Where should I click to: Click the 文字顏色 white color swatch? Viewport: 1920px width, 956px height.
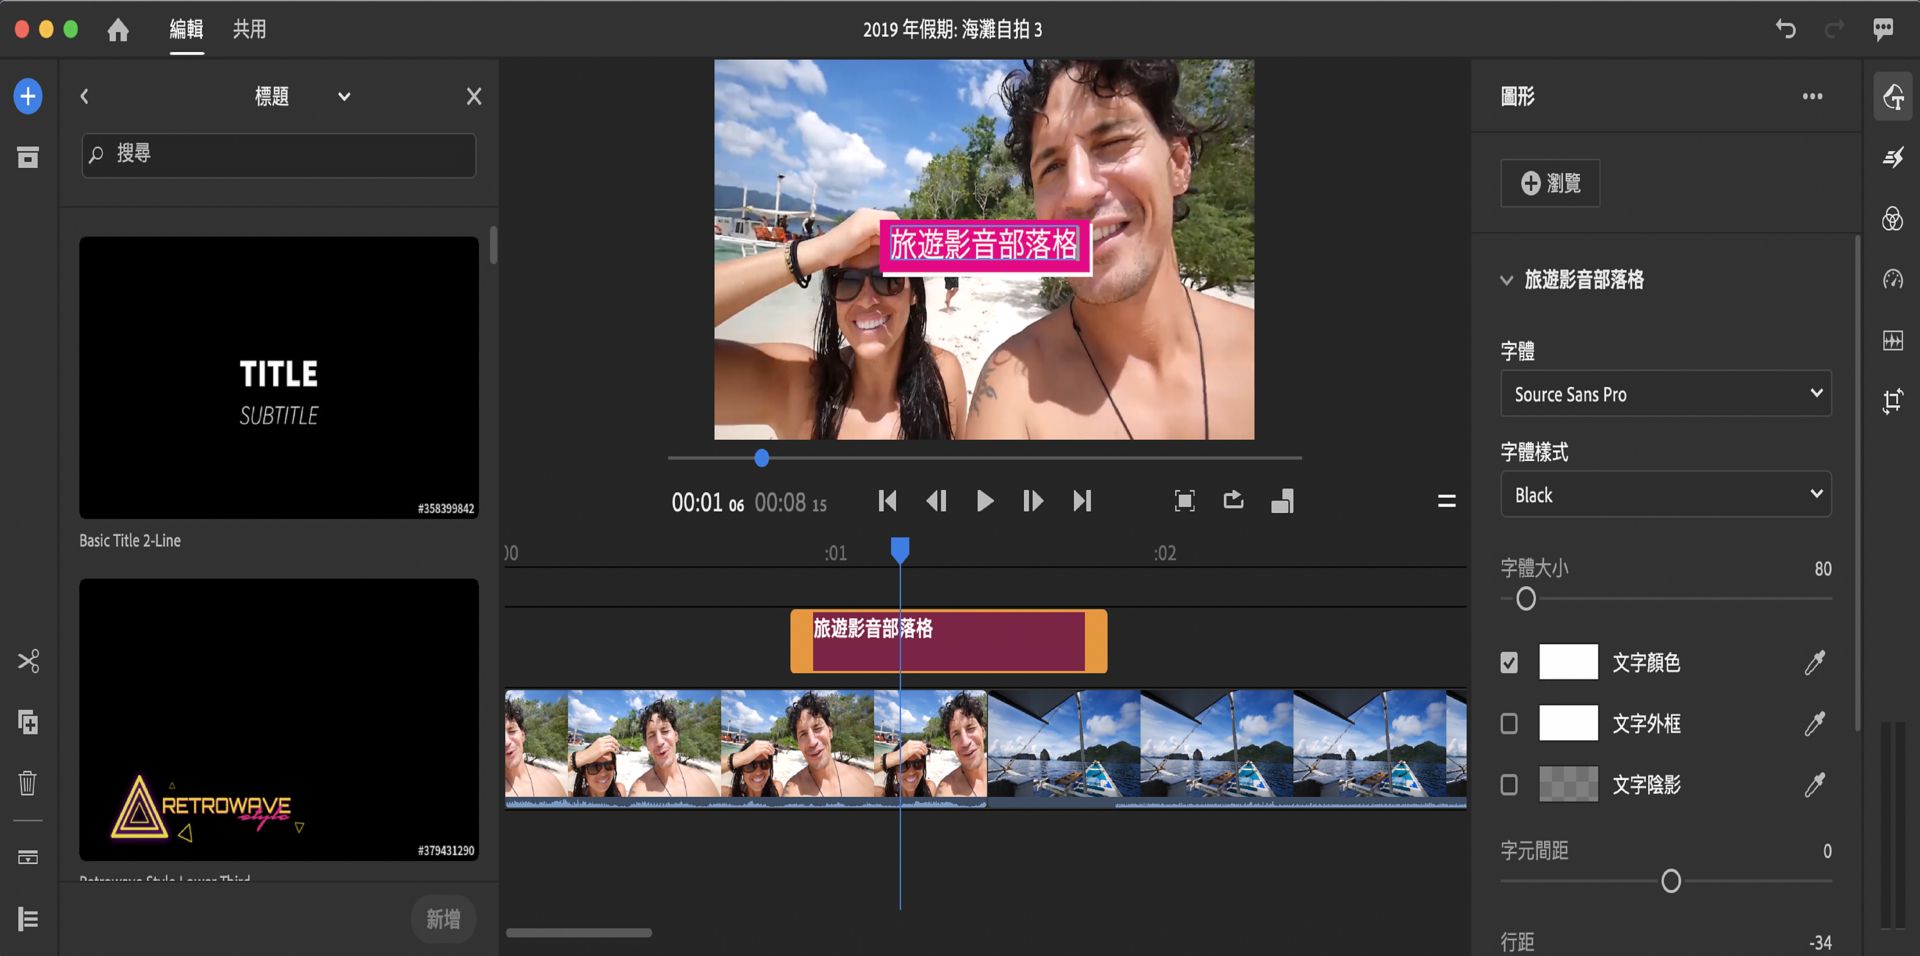click(1568, 662)
